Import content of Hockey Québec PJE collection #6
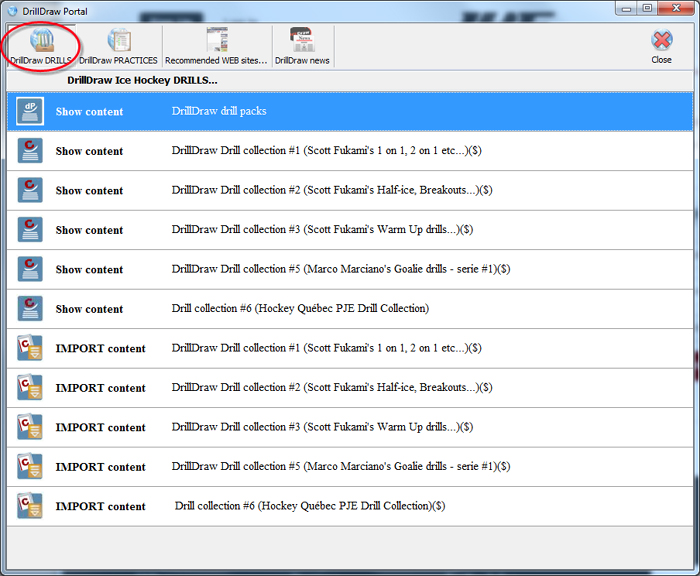This screenshot has width=700, height=576. click(100, 507)
